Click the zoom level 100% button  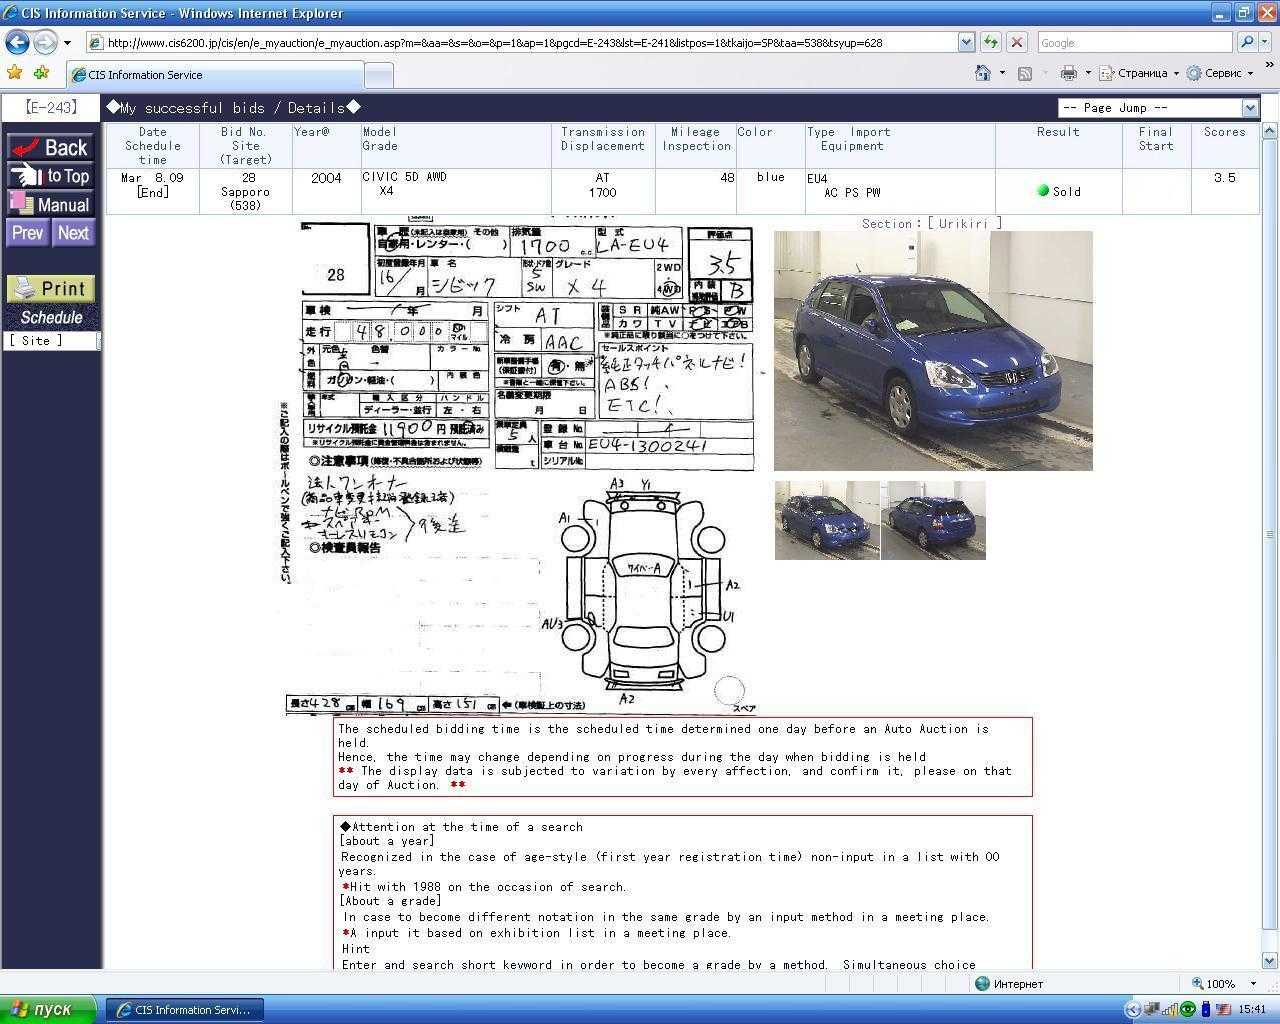point(1213,984)
